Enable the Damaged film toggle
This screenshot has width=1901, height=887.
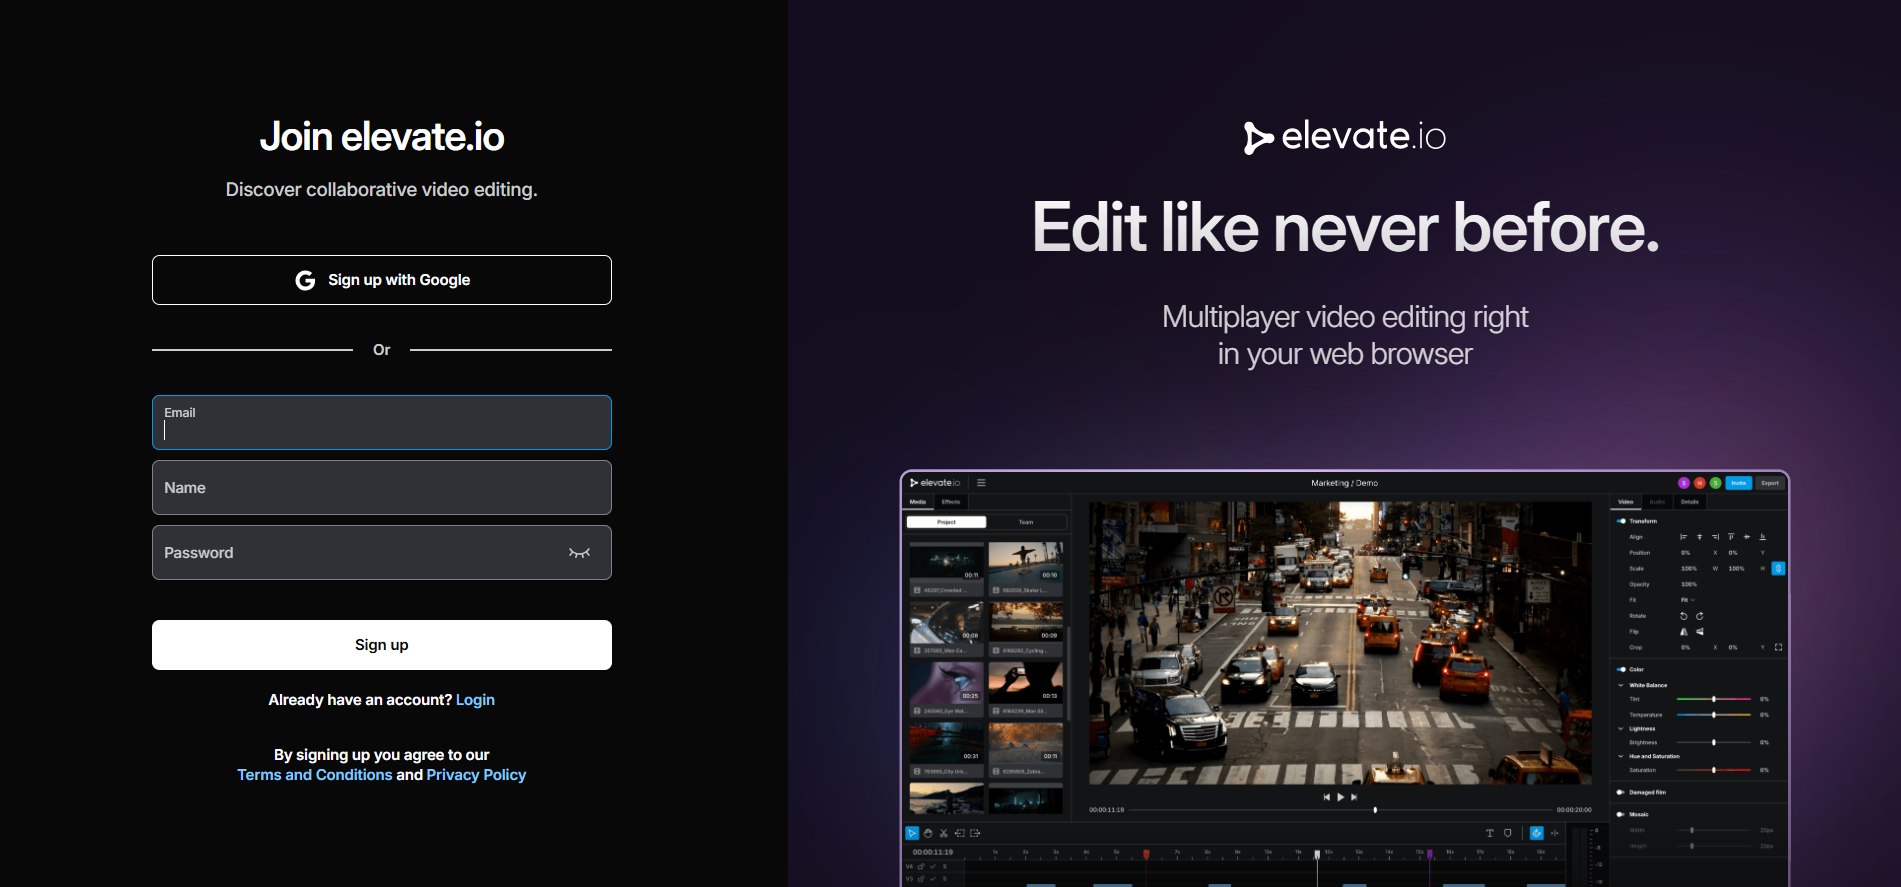click(x=1621, y=792)
